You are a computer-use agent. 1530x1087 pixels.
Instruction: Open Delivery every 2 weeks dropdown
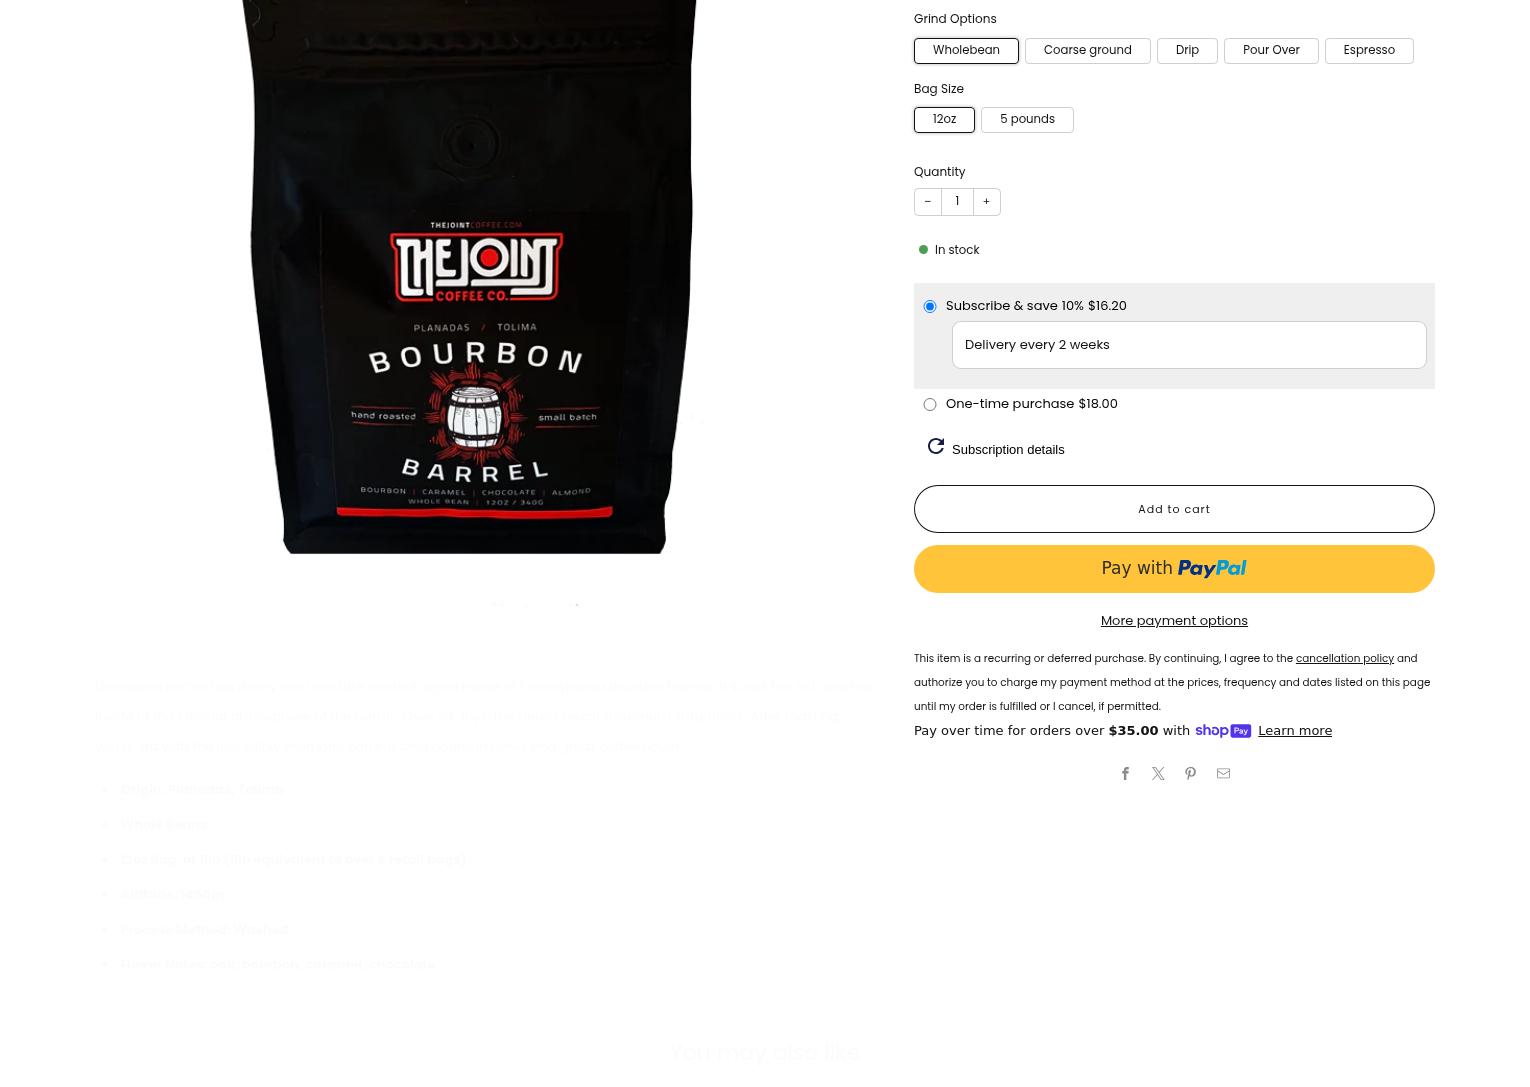[x=1189, y=345]
